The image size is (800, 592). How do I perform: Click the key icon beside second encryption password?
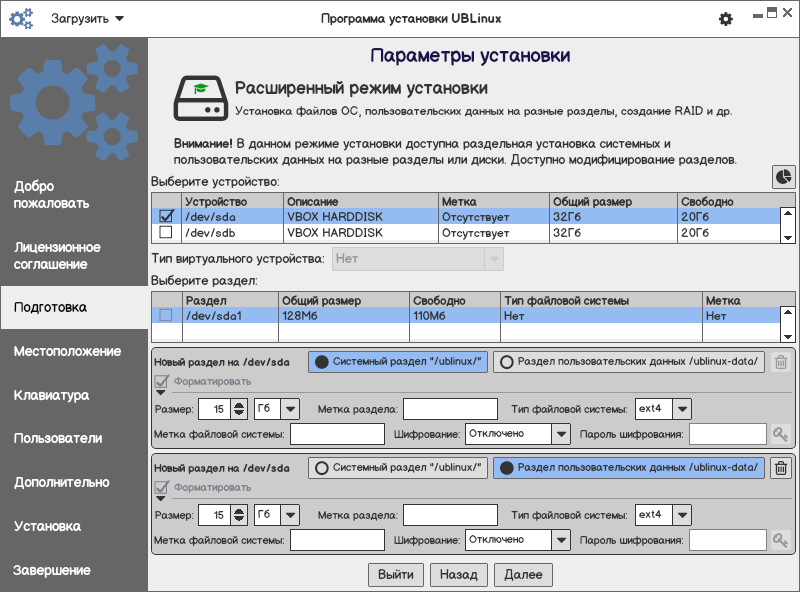coord(780,540)
